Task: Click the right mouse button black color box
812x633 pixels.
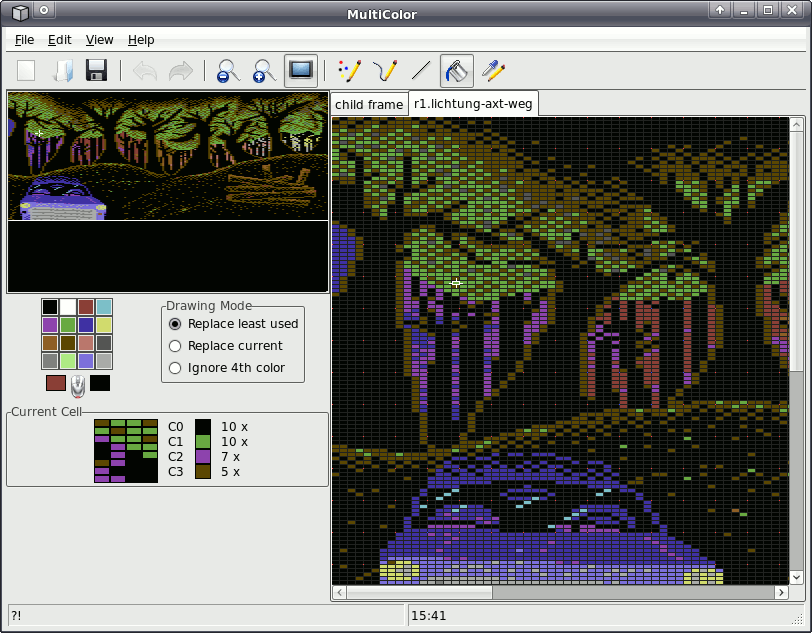Action: click(x=100, y=383)
